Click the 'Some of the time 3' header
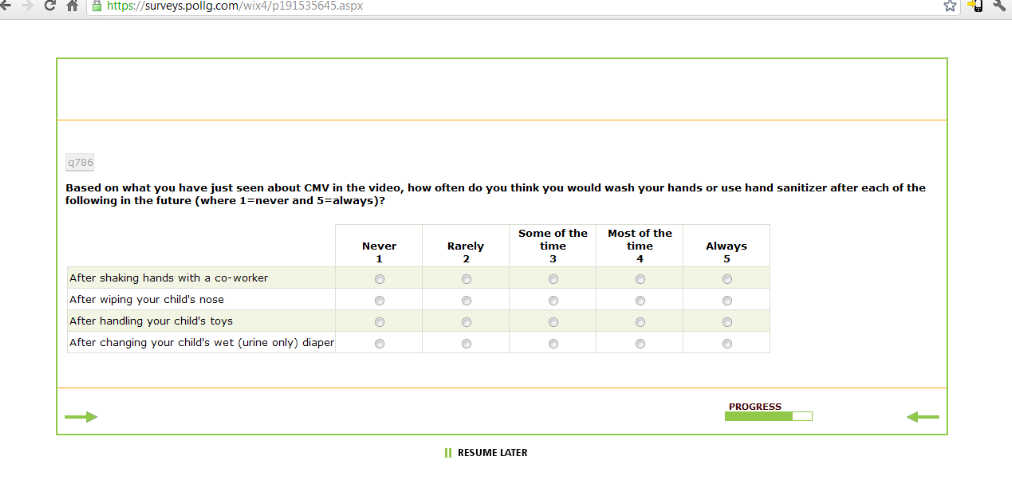This screenshot has width=1012, height=504. coord(553,246)
